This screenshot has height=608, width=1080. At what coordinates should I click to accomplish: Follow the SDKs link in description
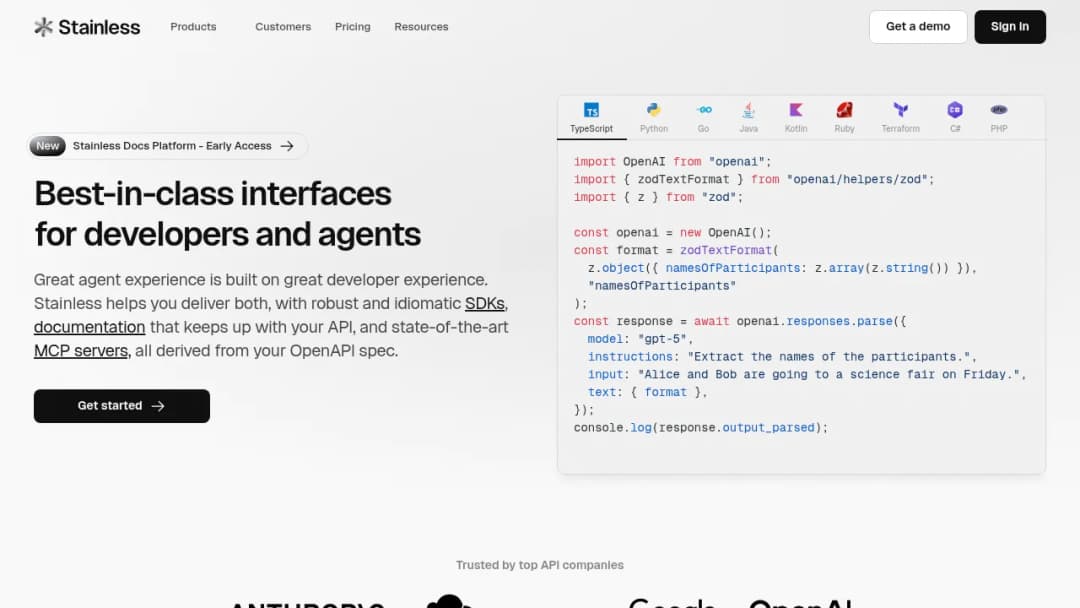(x=484, y=304)
